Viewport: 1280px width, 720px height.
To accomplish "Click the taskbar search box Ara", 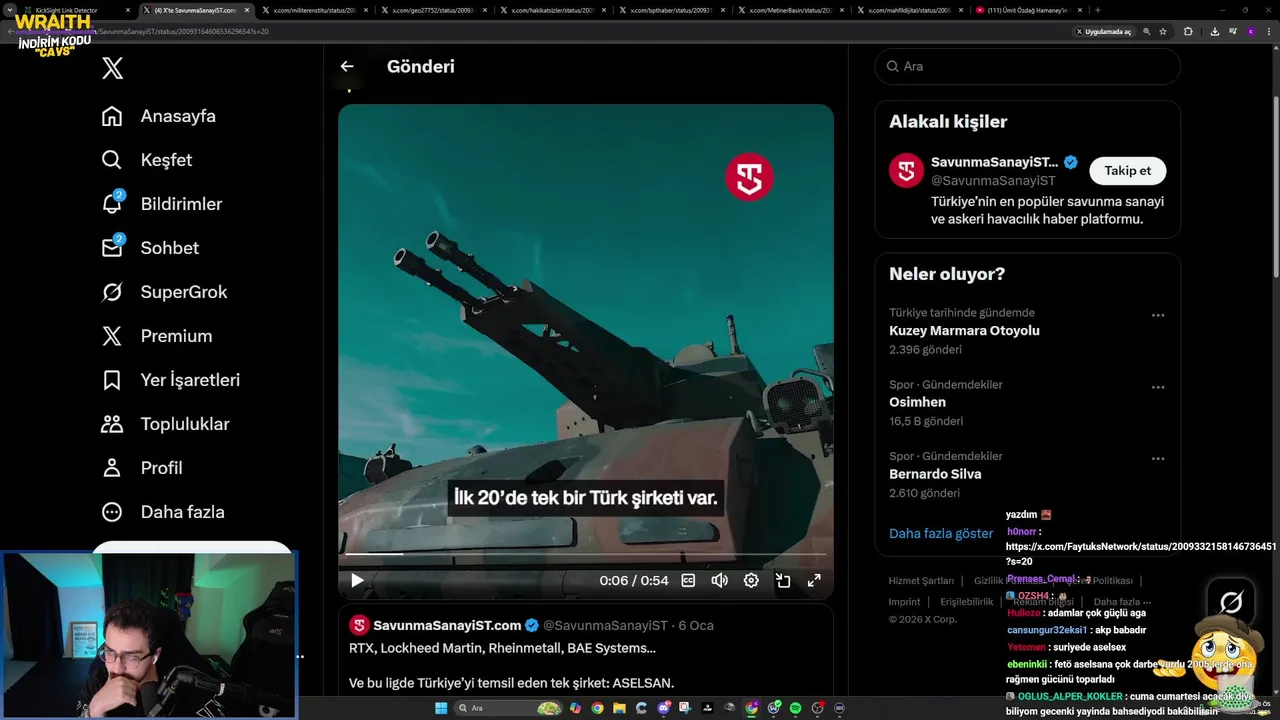I will [x=508, y=708].
